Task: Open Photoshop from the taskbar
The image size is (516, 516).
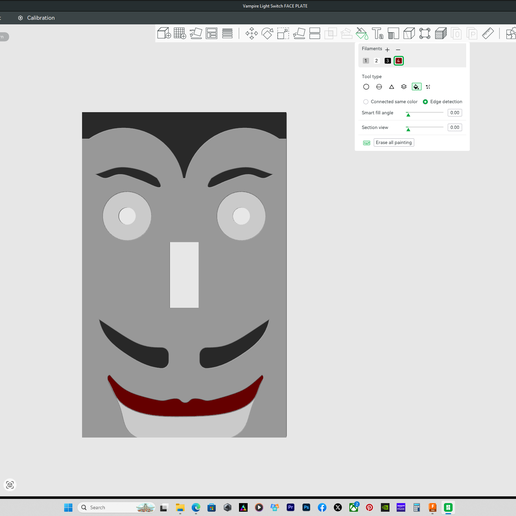Action: (306, 507)
